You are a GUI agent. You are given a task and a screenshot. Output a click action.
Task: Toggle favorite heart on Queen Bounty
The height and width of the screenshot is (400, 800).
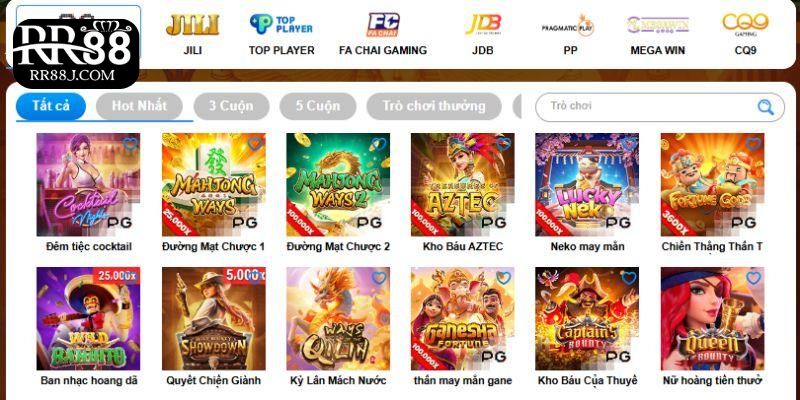(x=754, y=278)
